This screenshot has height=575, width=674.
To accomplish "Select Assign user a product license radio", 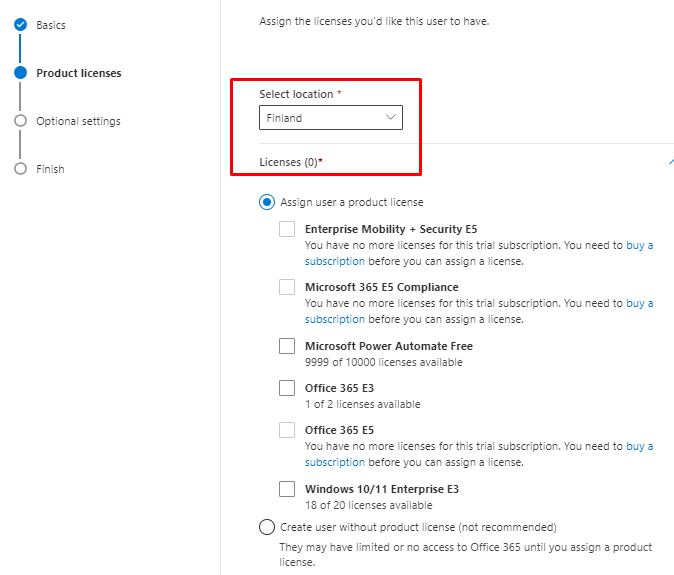I will [267, 202].
